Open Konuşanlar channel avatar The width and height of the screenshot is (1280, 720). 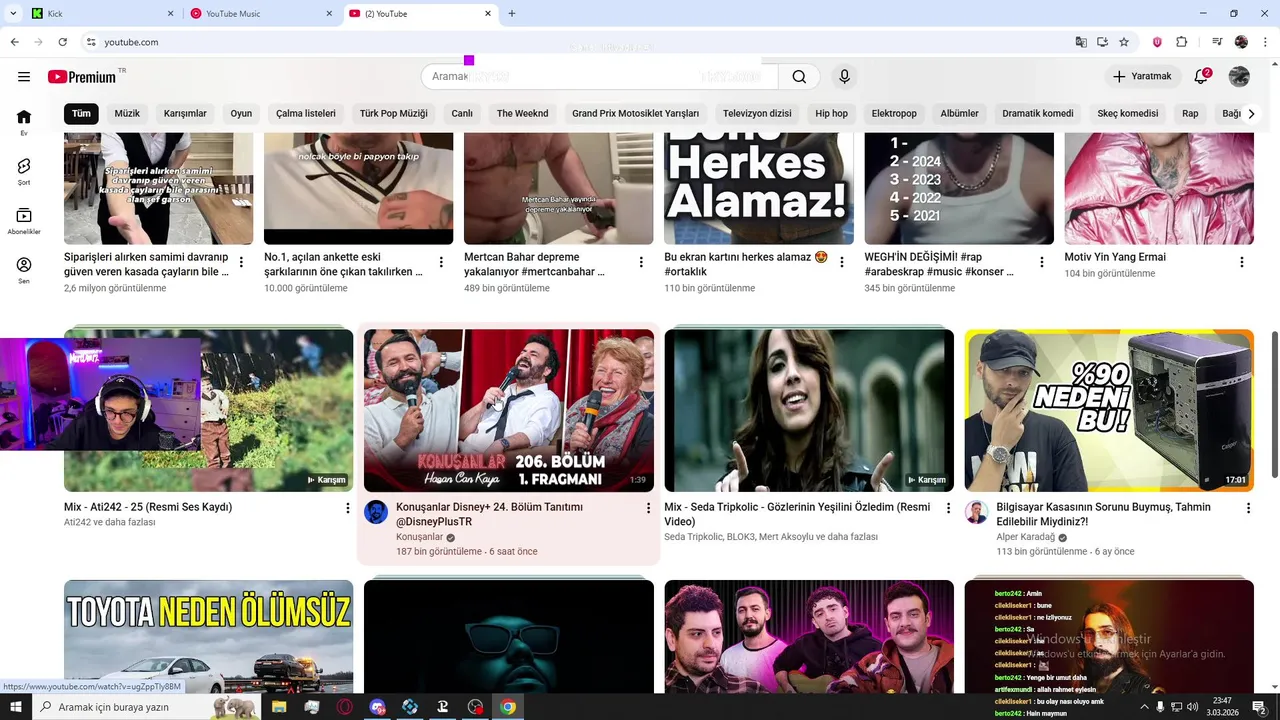tap(376, 512)
